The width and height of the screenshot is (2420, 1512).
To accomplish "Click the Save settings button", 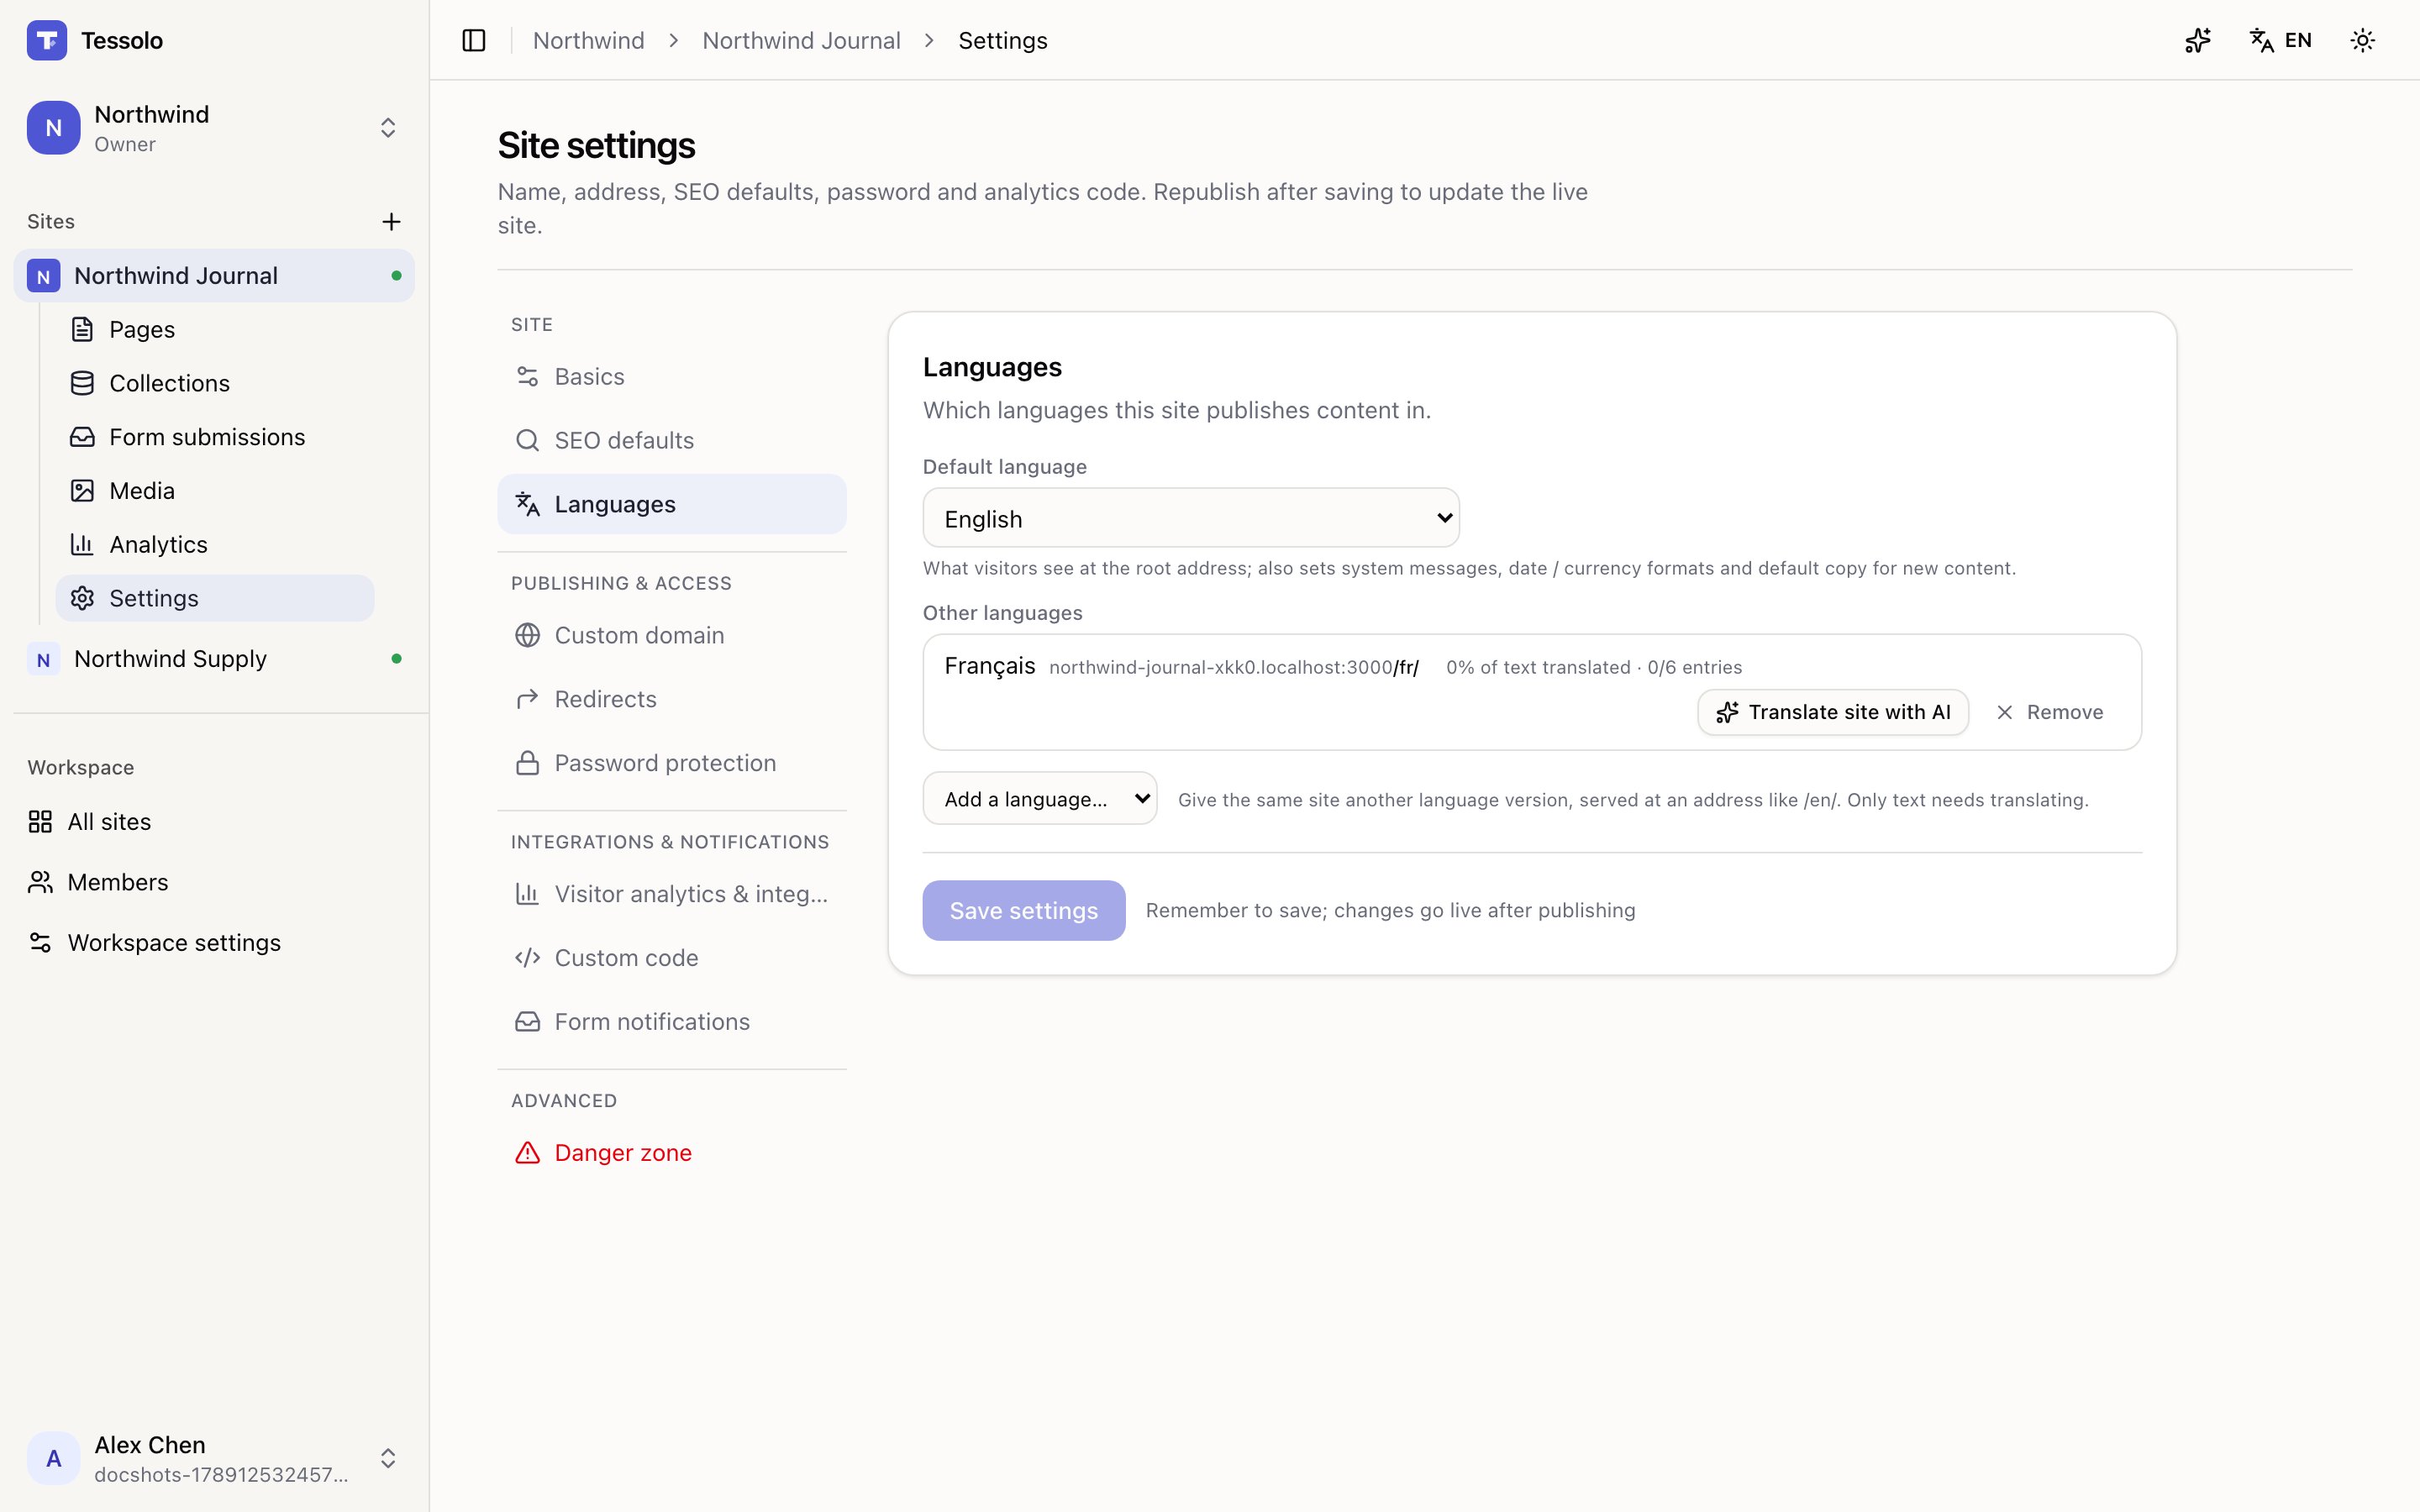I will pos(1024,910).
